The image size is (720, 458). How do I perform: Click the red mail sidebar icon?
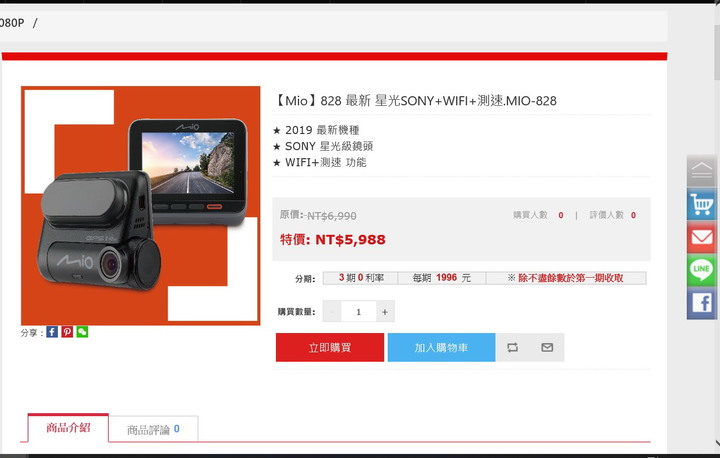pos(702,237)
